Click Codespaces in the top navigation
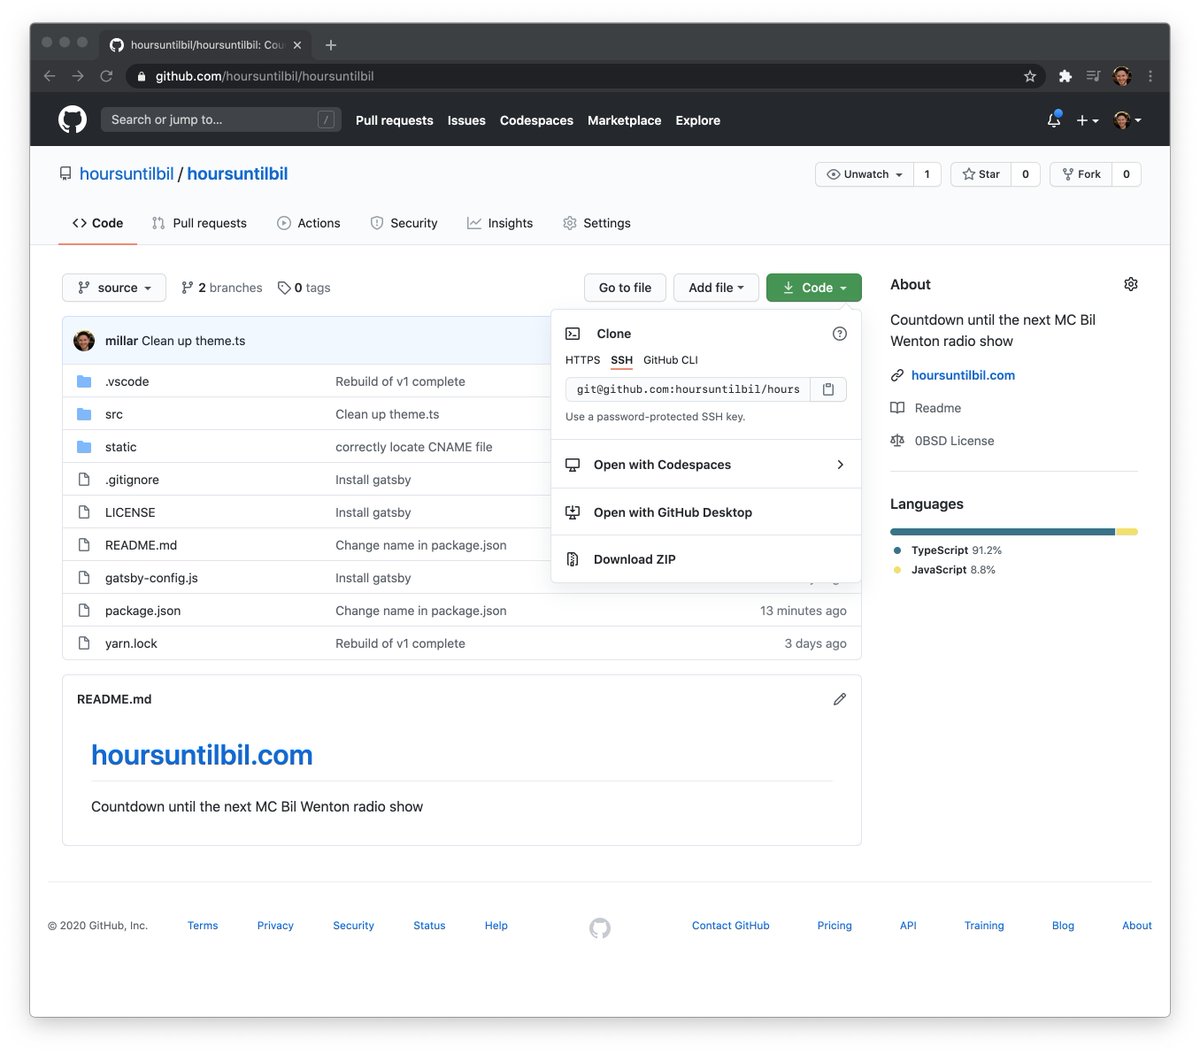Viewport: 1200px width, 1054px height. pyautogui.click(x=536, y=120)
